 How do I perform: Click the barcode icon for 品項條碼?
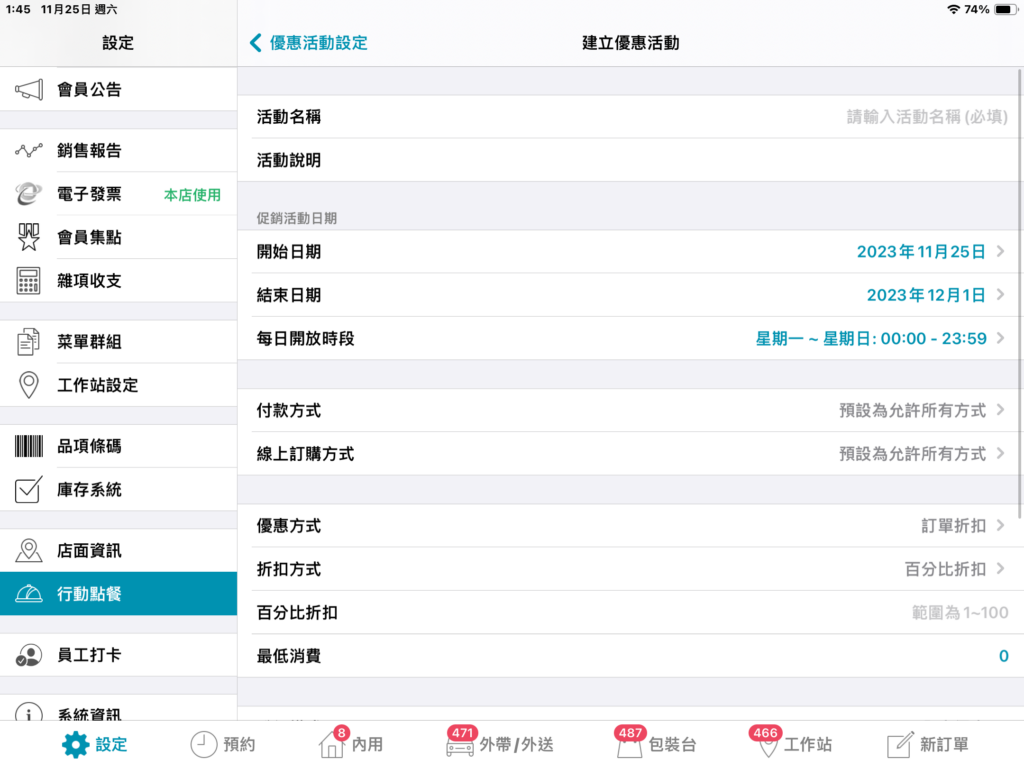[29, 446]
